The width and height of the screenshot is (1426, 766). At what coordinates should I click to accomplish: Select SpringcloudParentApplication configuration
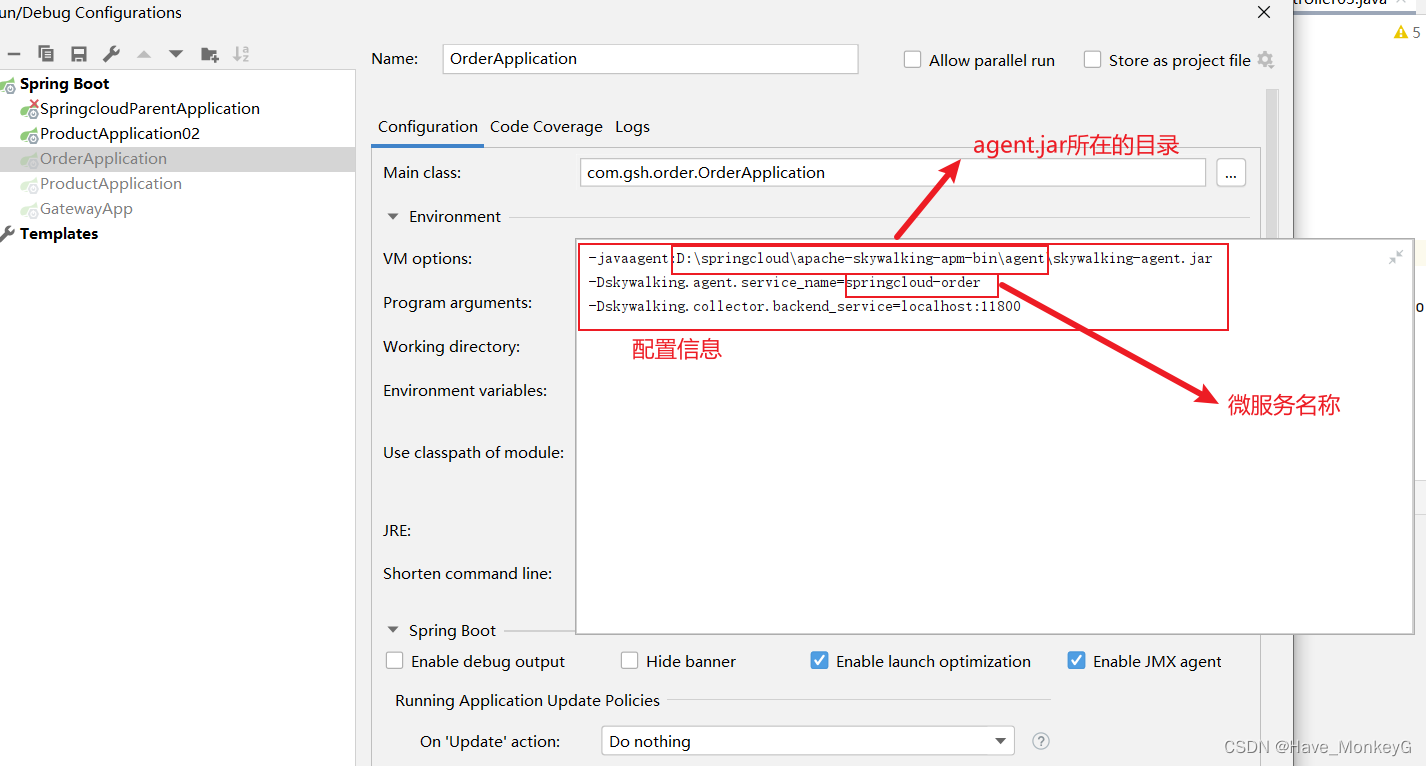(x=150, y=109)
